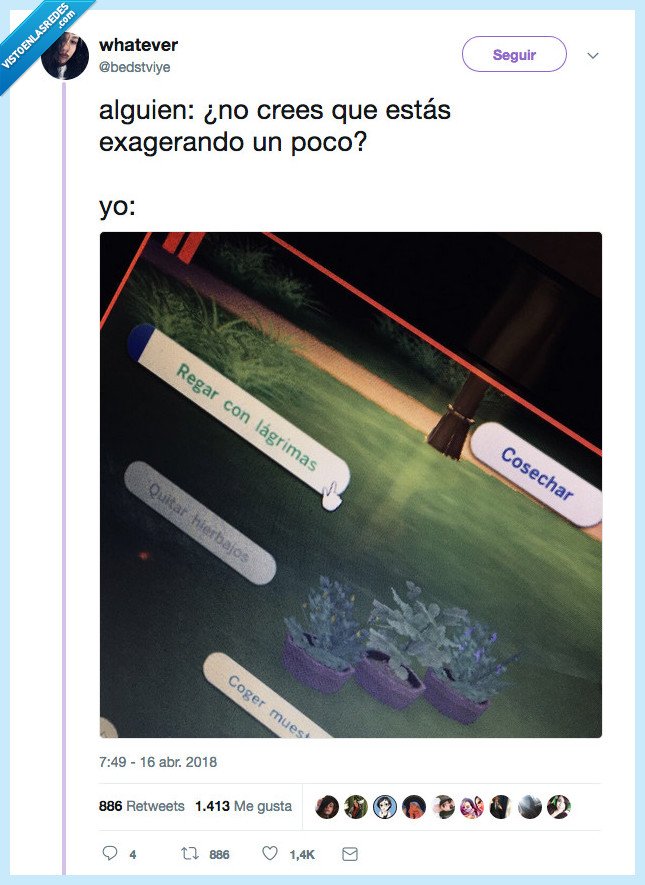Expand the tweet options chevron menu

click(x=593, y=55)
